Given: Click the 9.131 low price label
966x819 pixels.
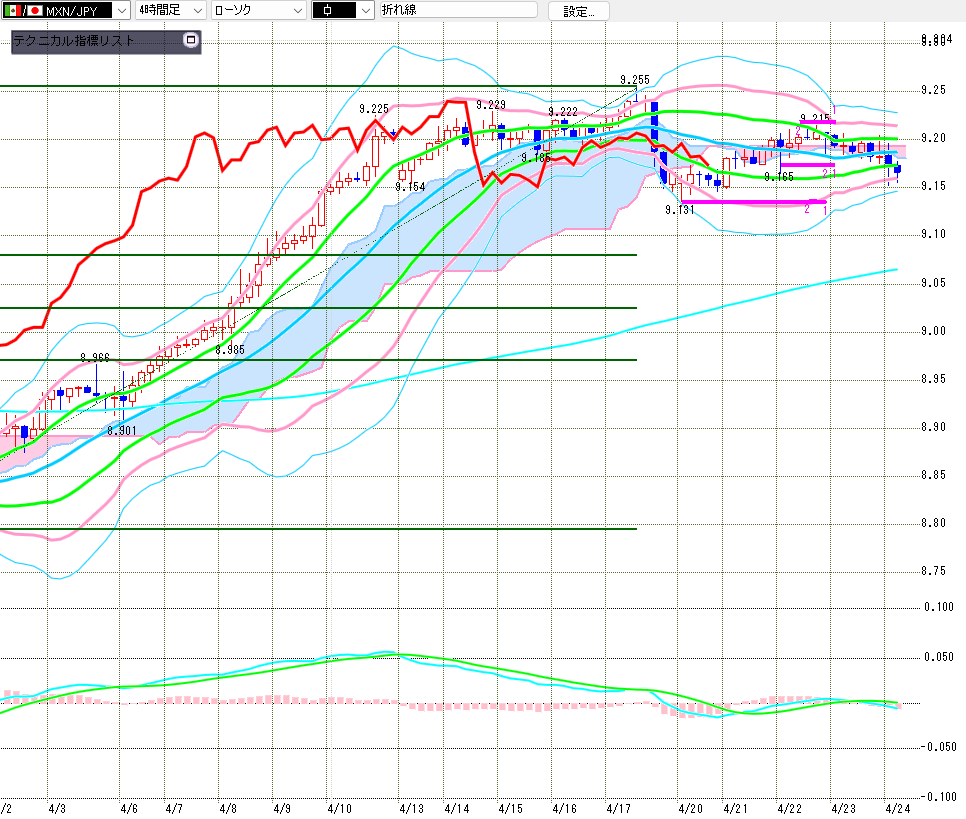Looking at the screenshot, I should coord(679,210).
